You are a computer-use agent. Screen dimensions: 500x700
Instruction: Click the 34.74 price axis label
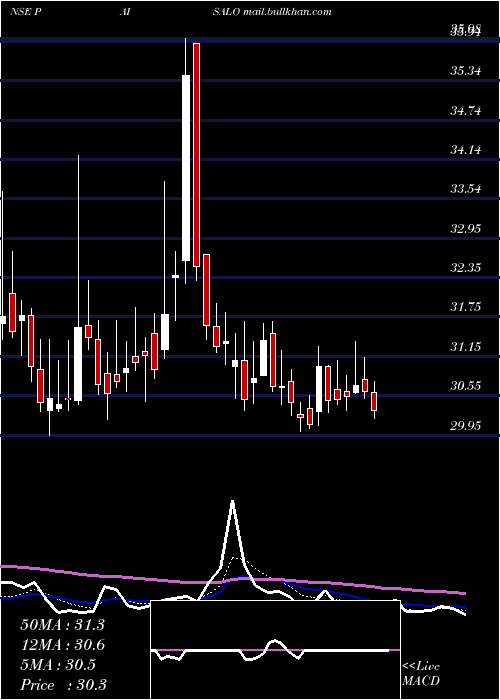point(466,110)
